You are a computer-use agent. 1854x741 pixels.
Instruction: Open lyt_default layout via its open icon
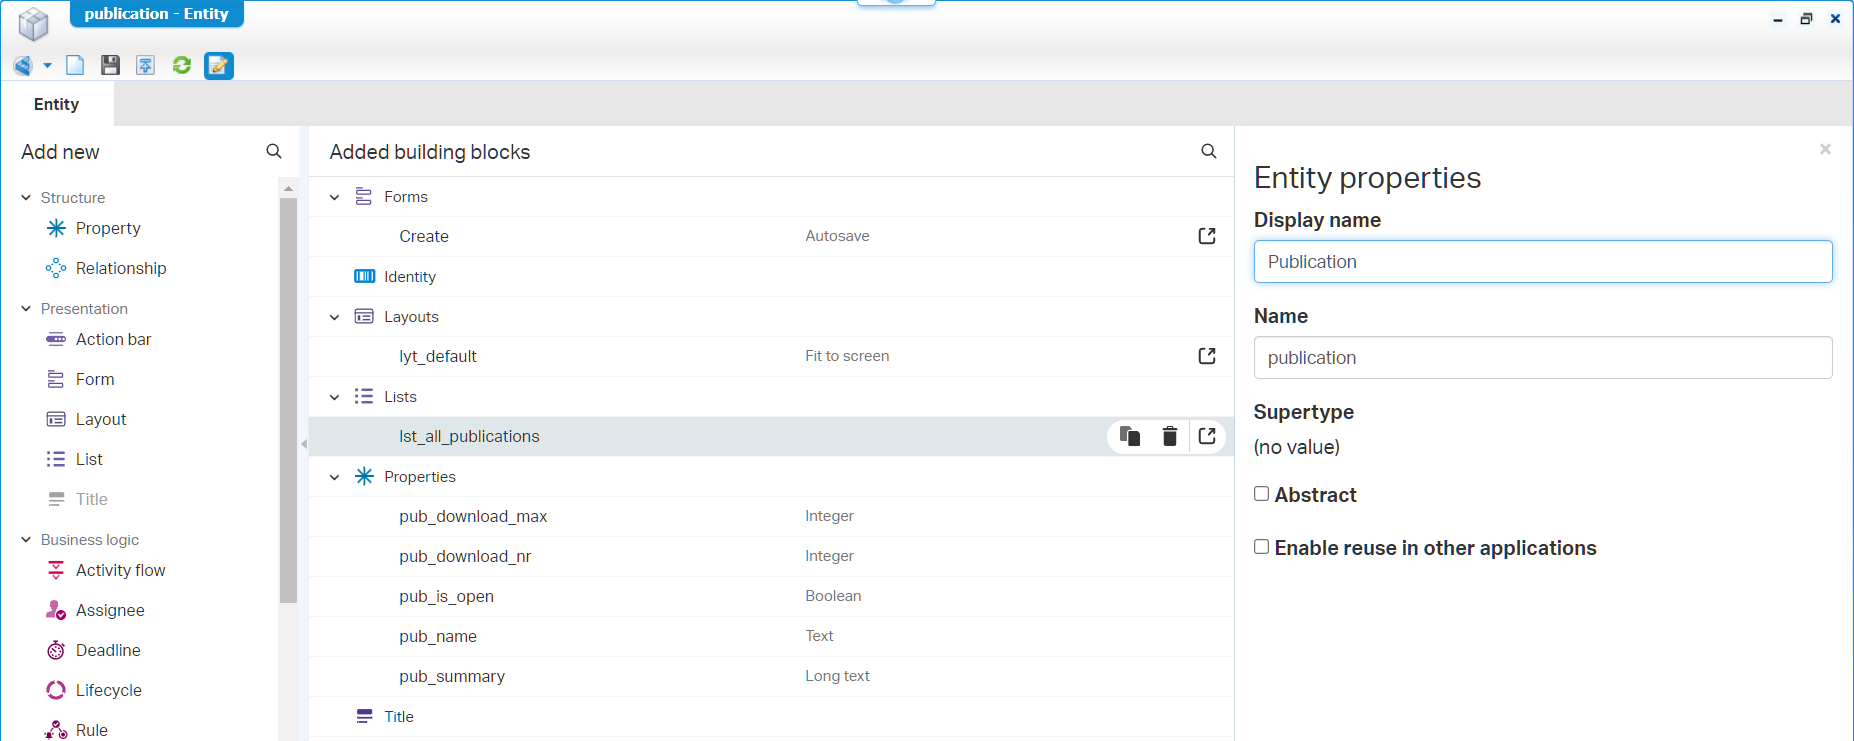pos(1207,356)
